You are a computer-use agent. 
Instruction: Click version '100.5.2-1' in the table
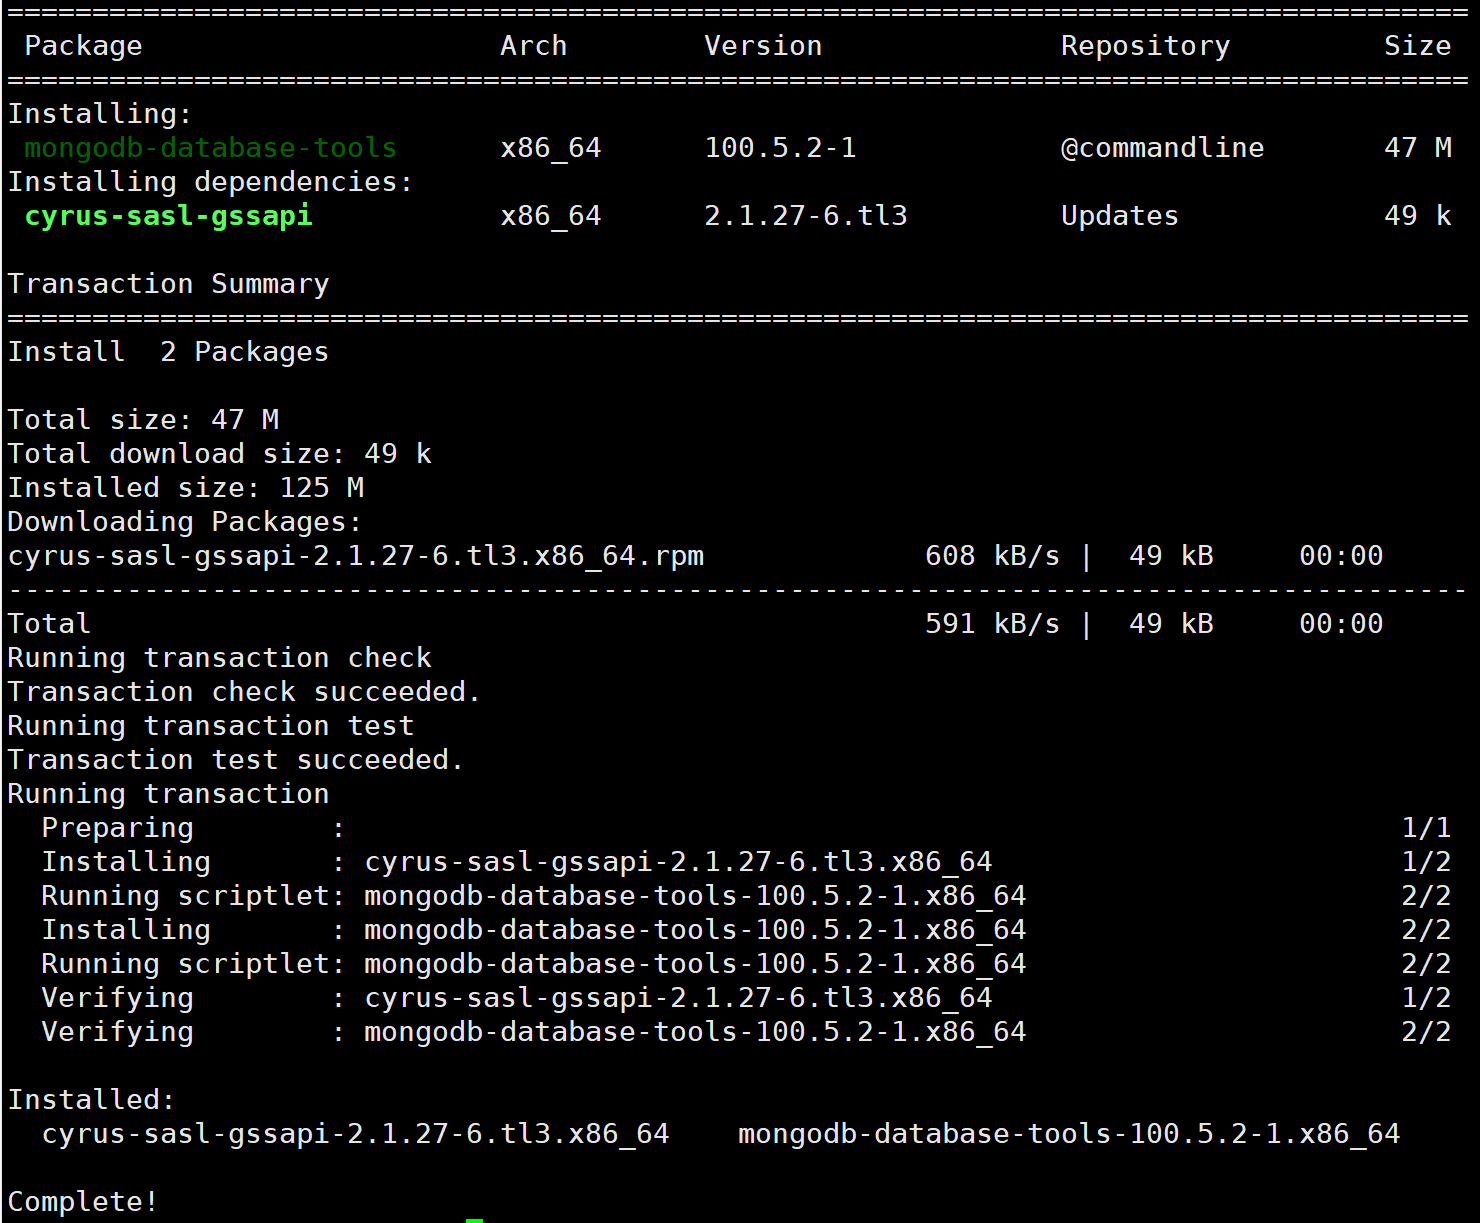click(780, 148)
